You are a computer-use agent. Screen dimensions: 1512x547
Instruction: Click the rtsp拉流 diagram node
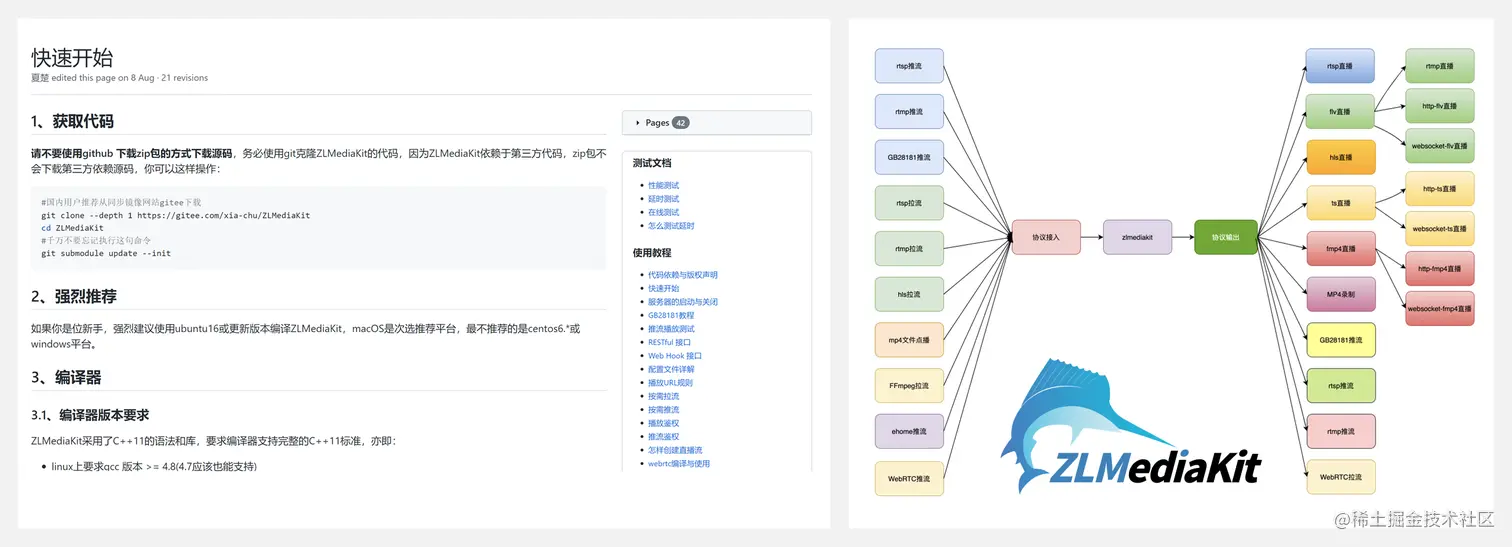coord(909,203)
